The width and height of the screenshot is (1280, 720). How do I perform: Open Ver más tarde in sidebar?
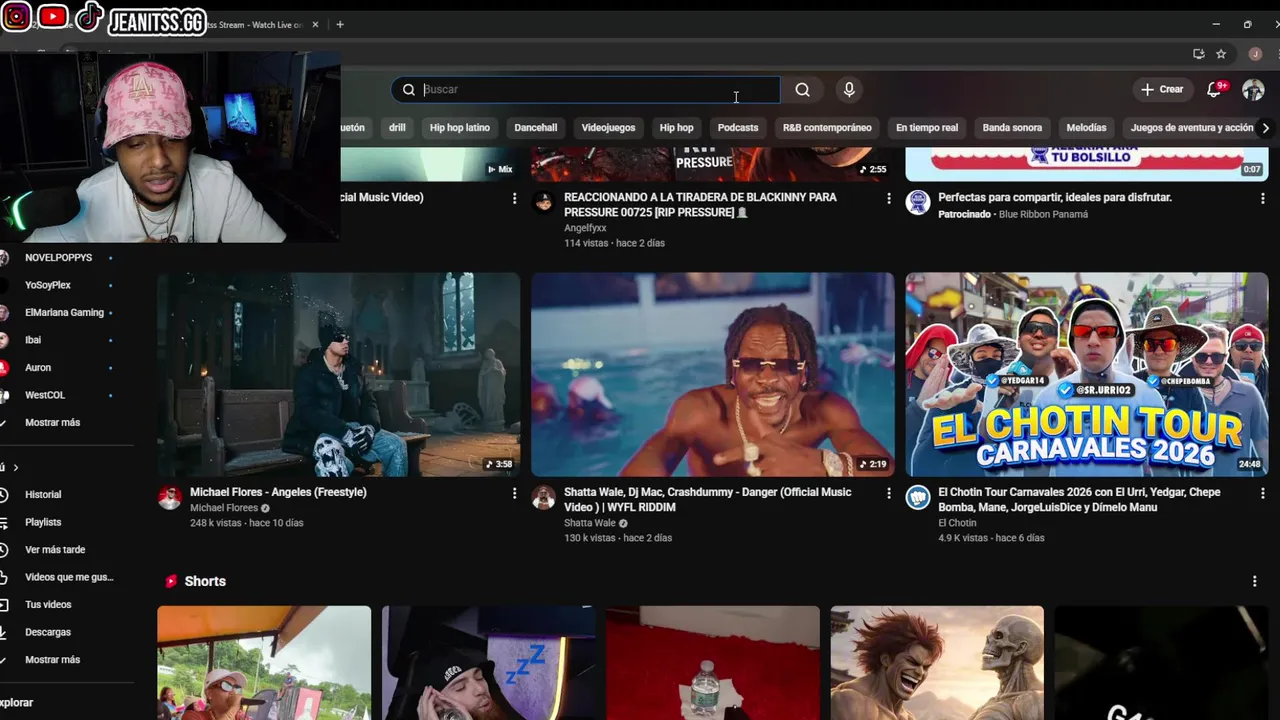pos(55,550)
